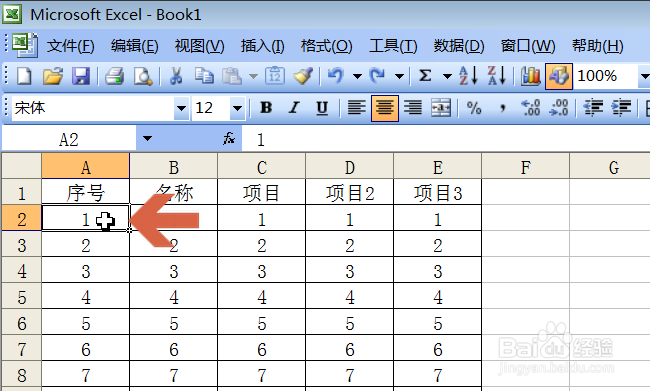Expand the Paste options dropdown arrow
Screen dimensions: 650x391
(253, 76)
